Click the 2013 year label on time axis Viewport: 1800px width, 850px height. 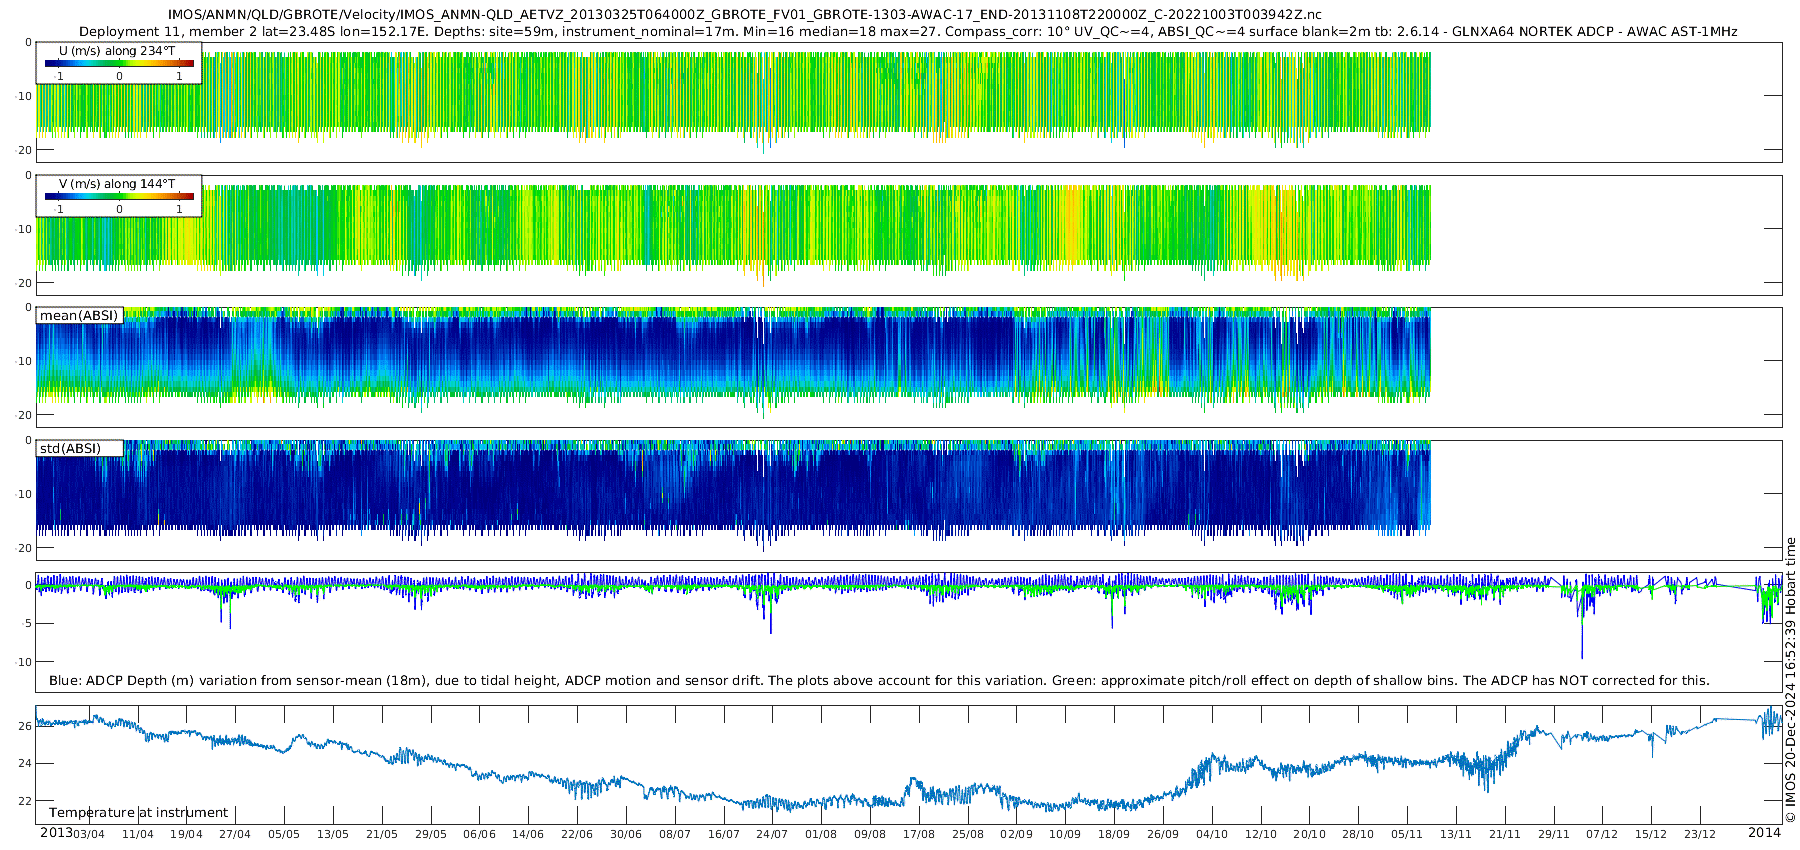[56, 833]
